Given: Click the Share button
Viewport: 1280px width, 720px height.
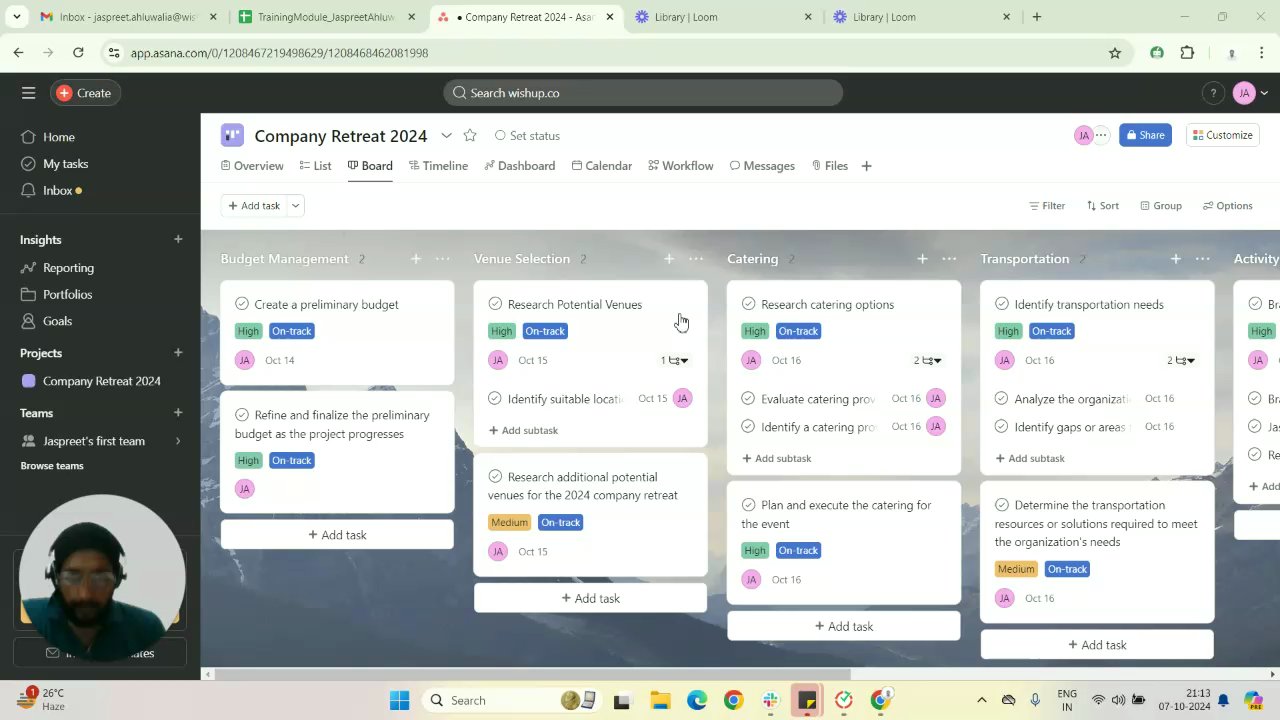Looking at the screenshot, I should click(x=1145, y=135).
